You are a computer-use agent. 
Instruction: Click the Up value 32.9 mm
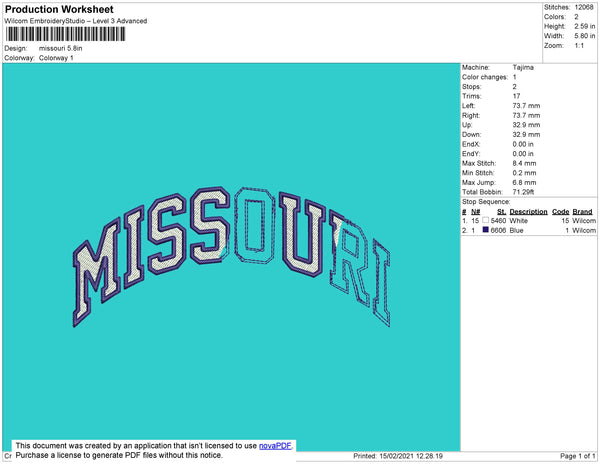[526, 125]
